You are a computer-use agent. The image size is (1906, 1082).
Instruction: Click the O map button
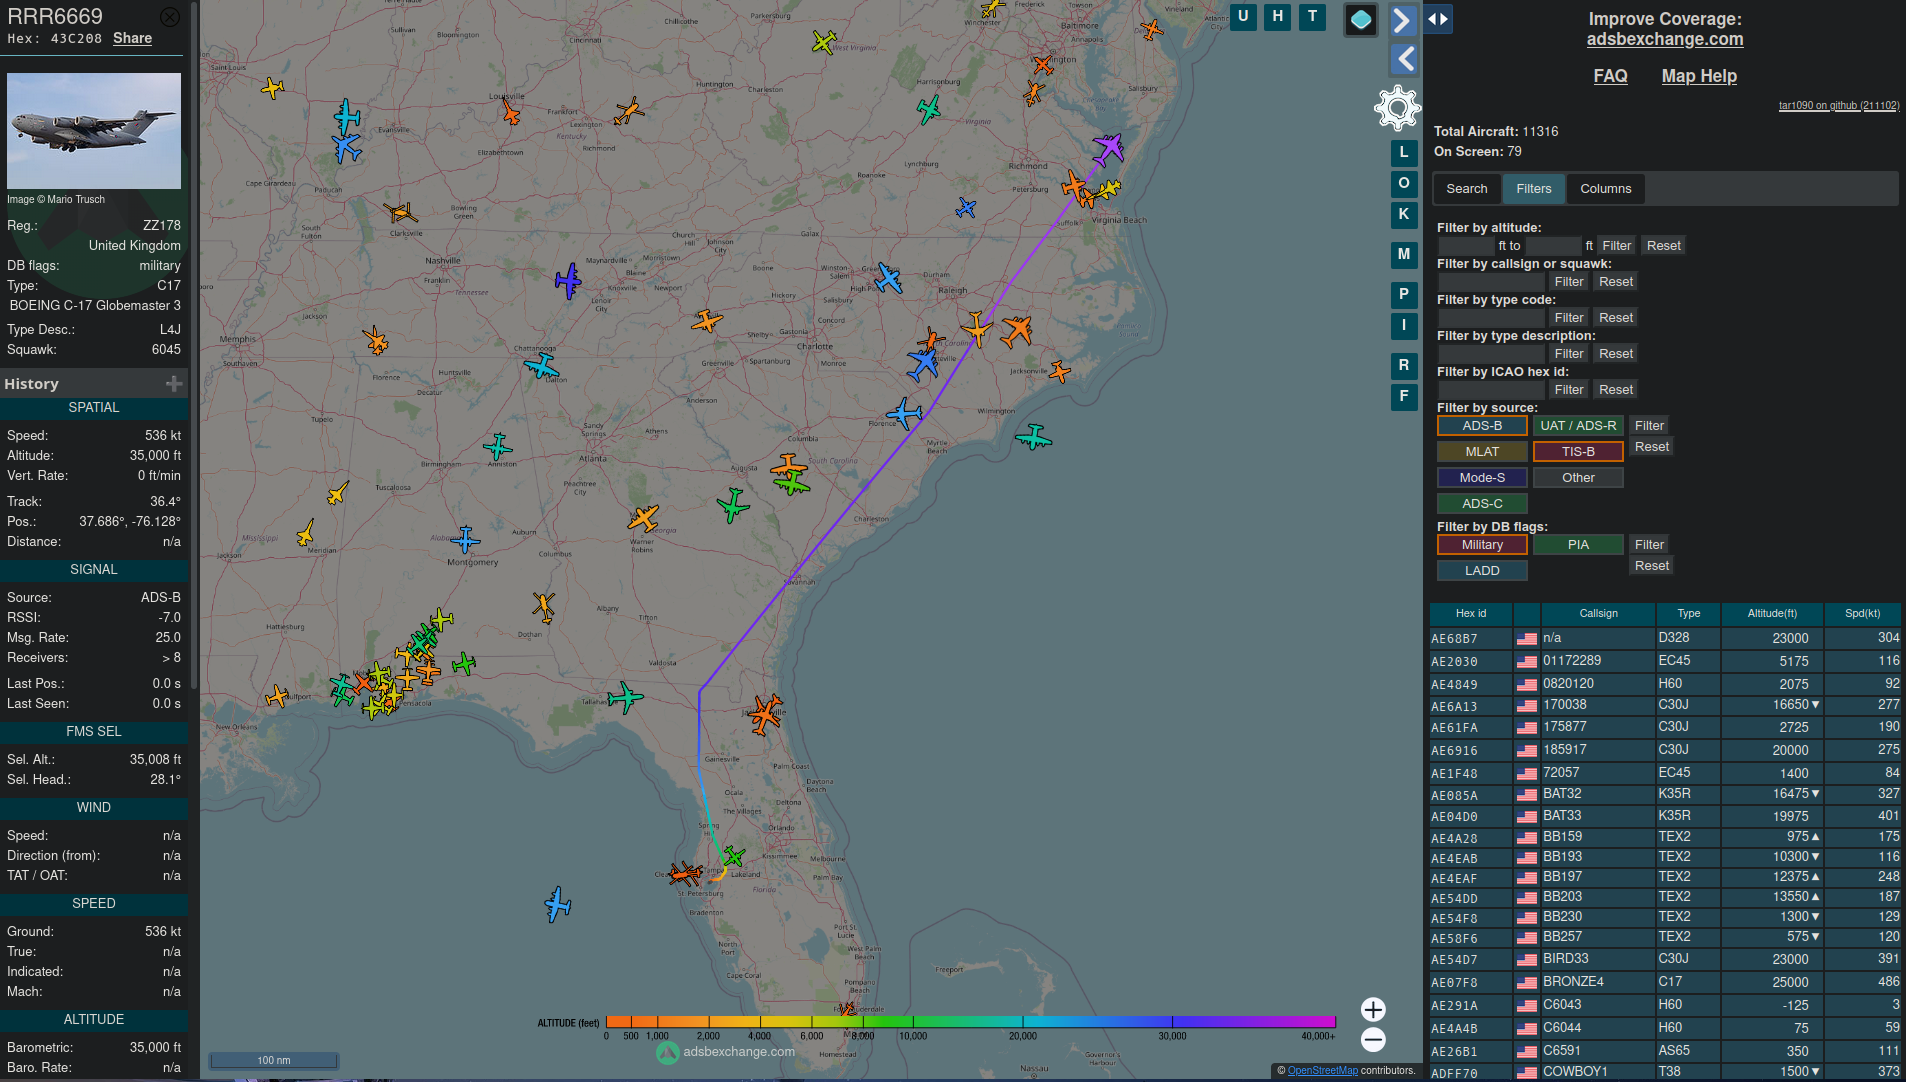(1404, 184)
